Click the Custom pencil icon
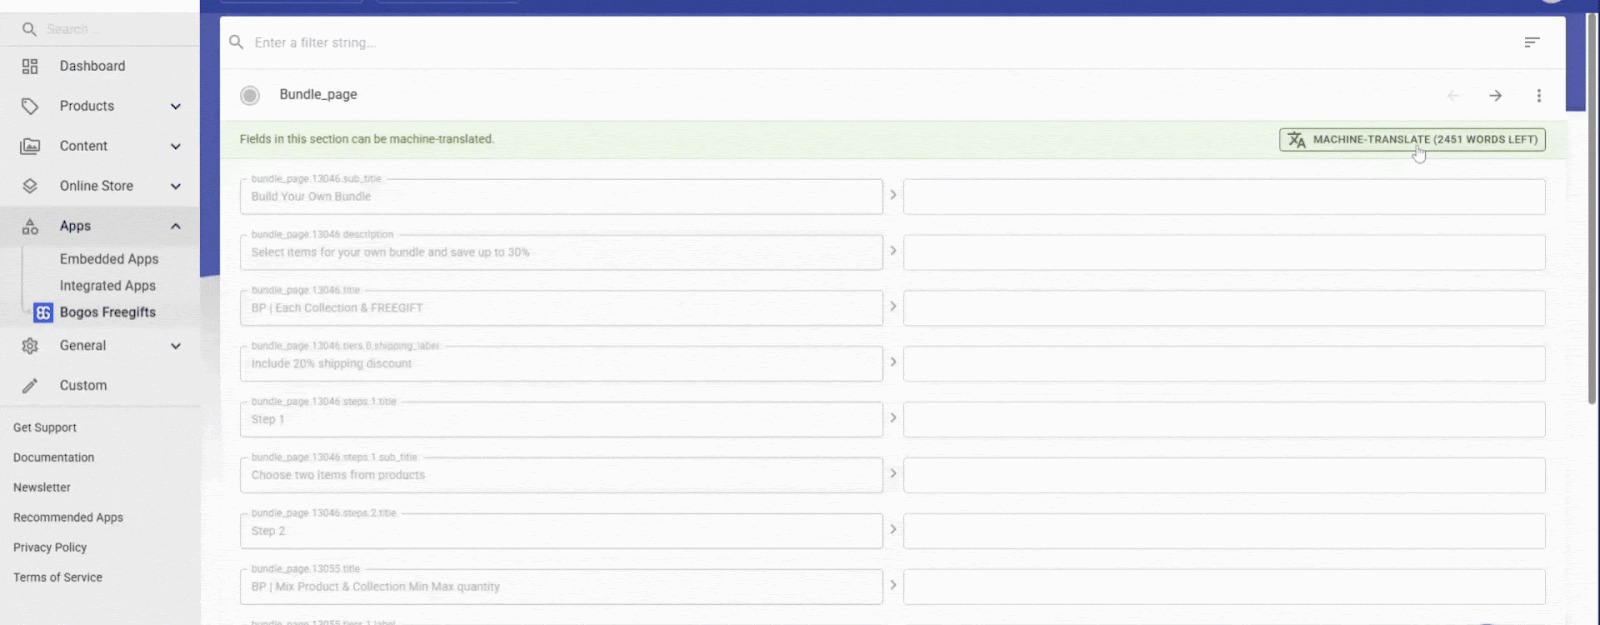The height and width of the screenshot is (625, 1600). pos(30,385)
